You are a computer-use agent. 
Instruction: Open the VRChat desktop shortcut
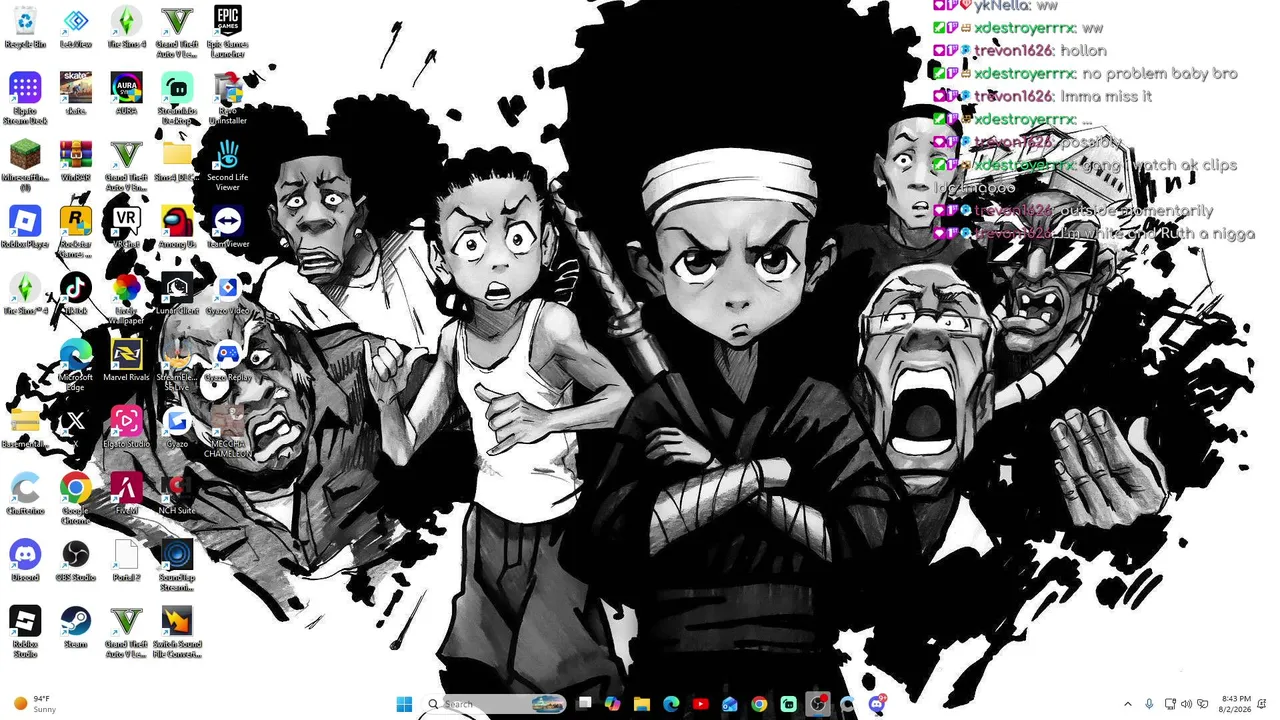click(x=126, y=227)
